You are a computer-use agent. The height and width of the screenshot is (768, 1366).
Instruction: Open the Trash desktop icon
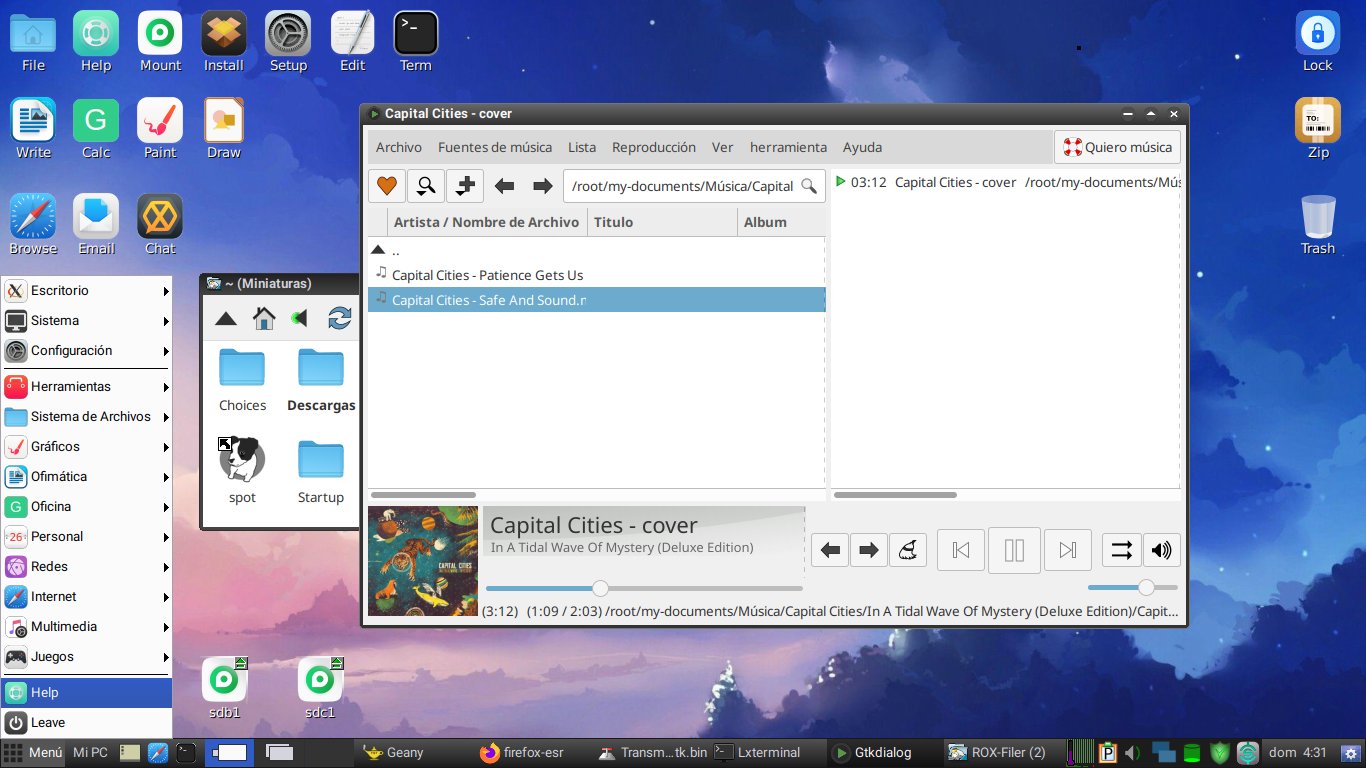point(1318,225)
